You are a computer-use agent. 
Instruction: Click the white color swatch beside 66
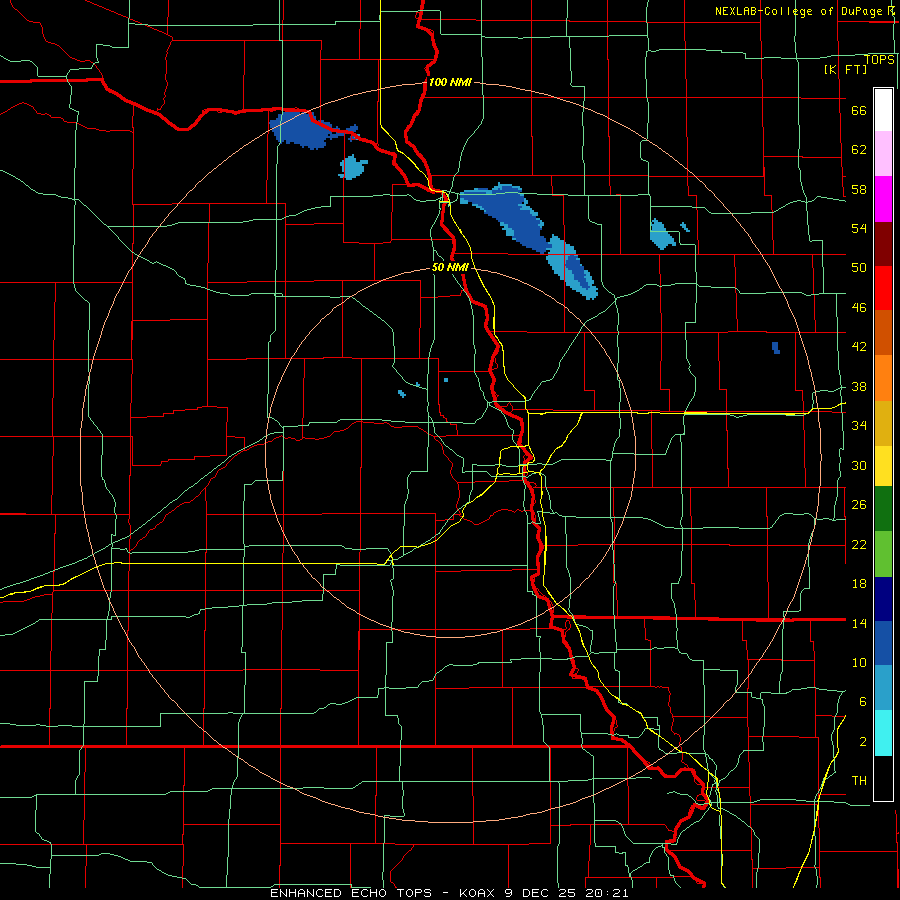[883, 110]
